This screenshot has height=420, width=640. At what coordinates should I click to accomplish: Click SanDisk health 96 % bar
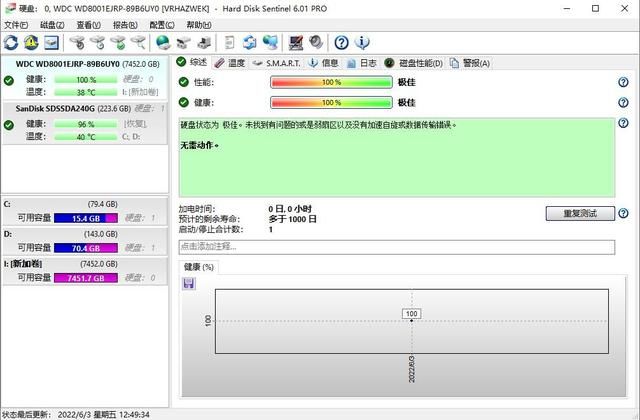coord(86,124)
